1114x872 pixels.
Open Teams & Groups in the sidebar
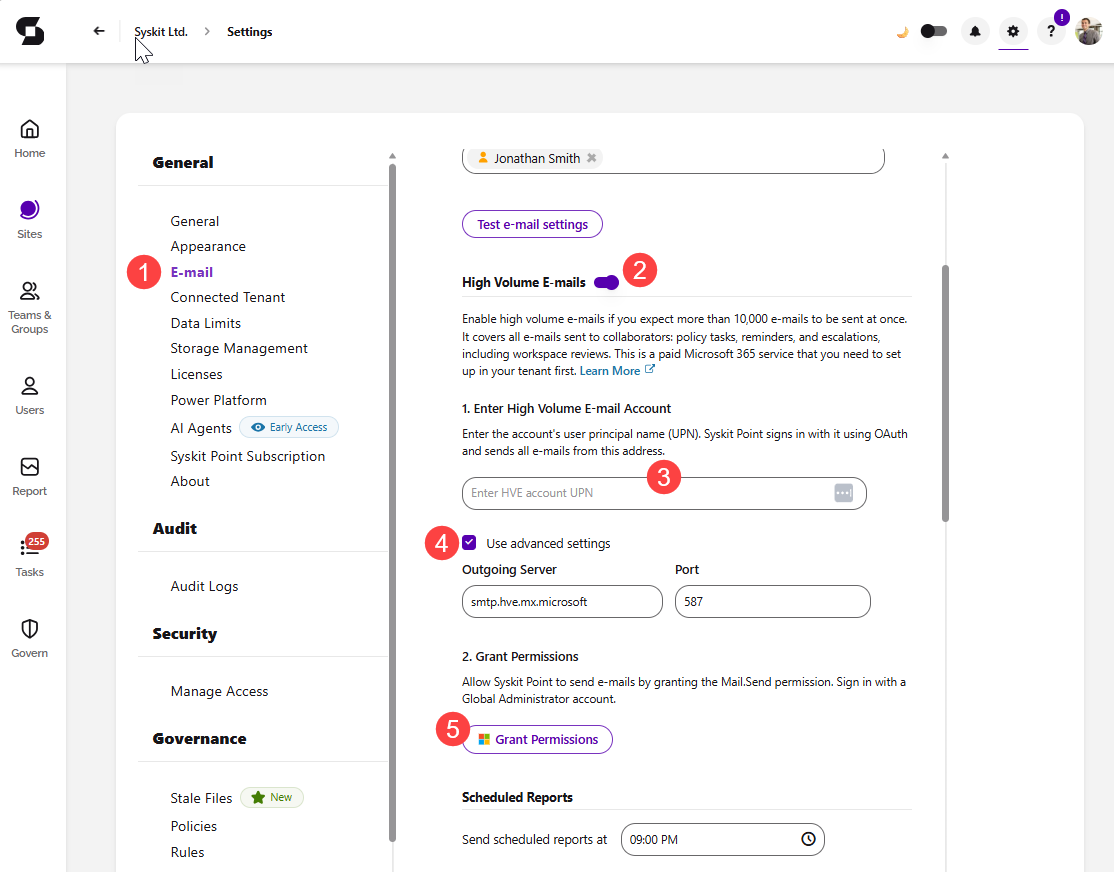click(x=30, y=308)
